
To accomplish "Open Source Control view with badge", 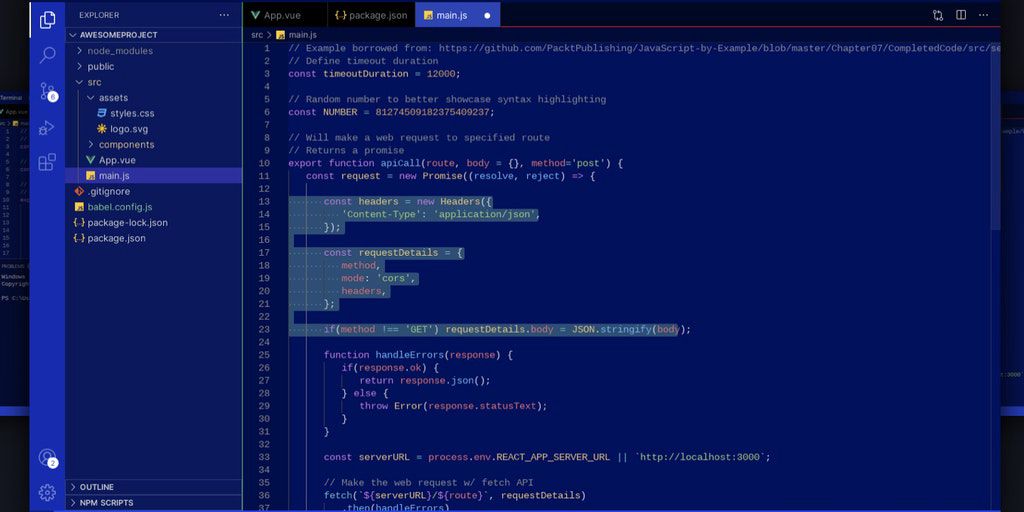I will [47, 91].
